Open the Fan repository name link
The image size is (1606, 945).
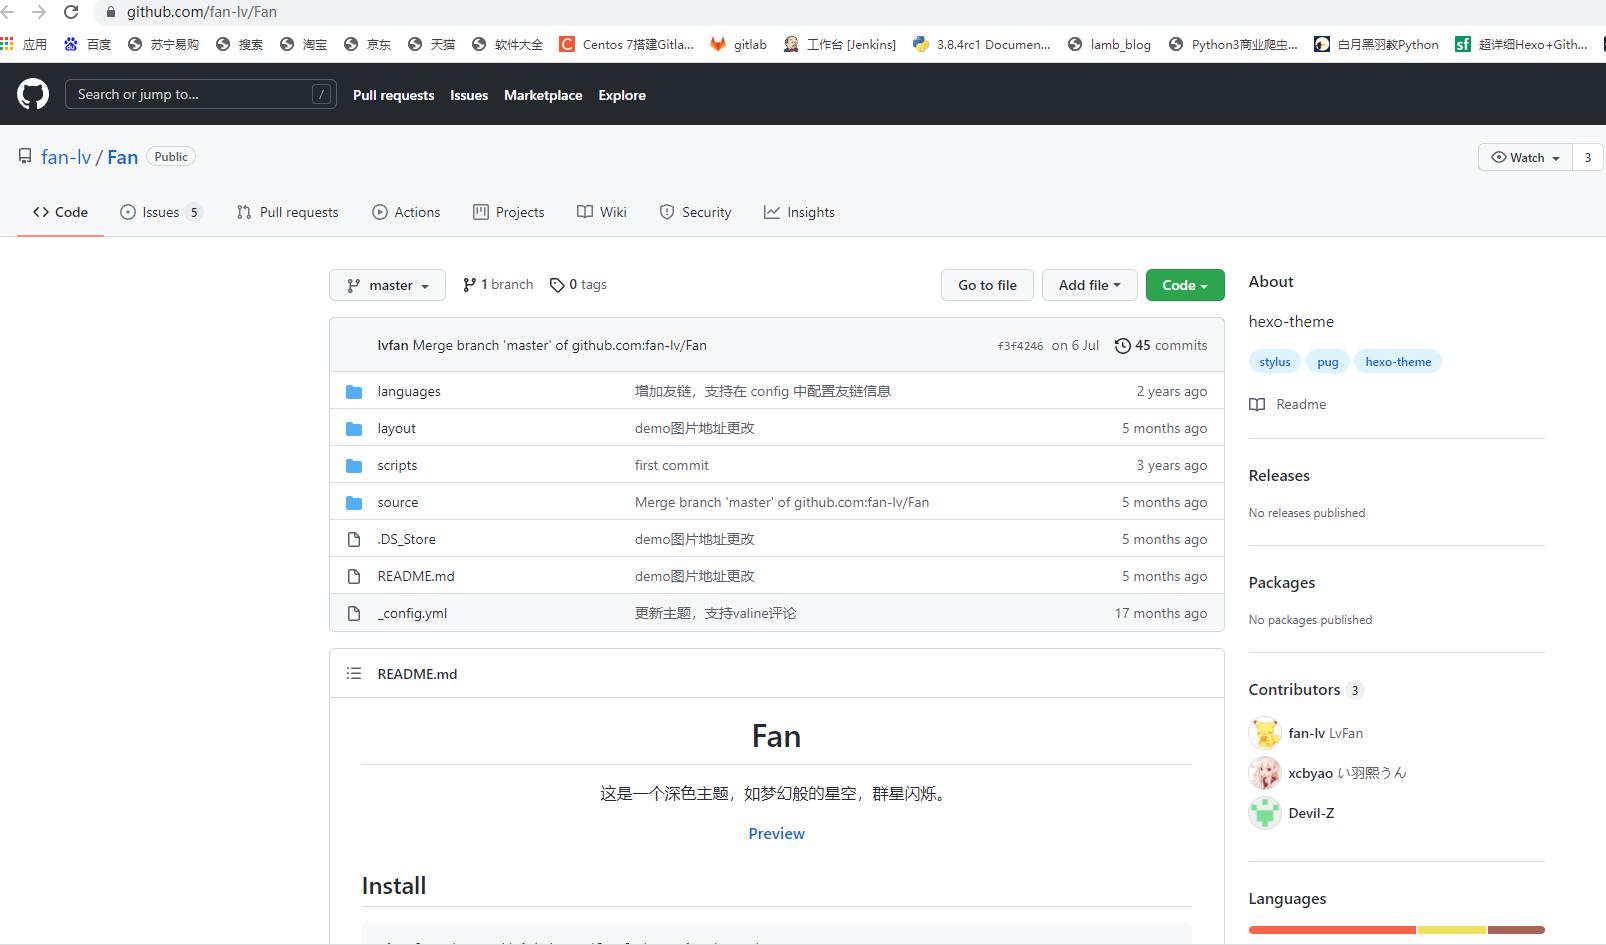(123, 157)
